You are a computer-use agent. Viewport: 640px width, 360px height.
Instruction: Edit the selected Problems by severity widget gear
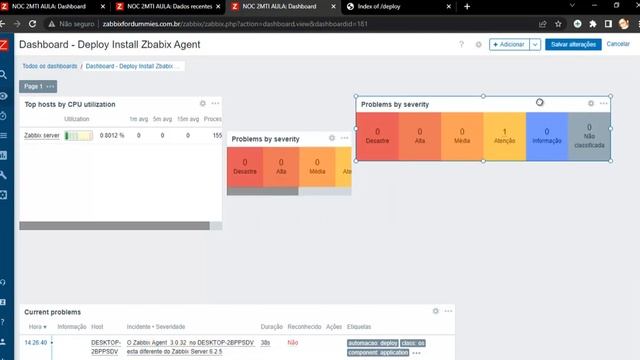pos(591,103)
